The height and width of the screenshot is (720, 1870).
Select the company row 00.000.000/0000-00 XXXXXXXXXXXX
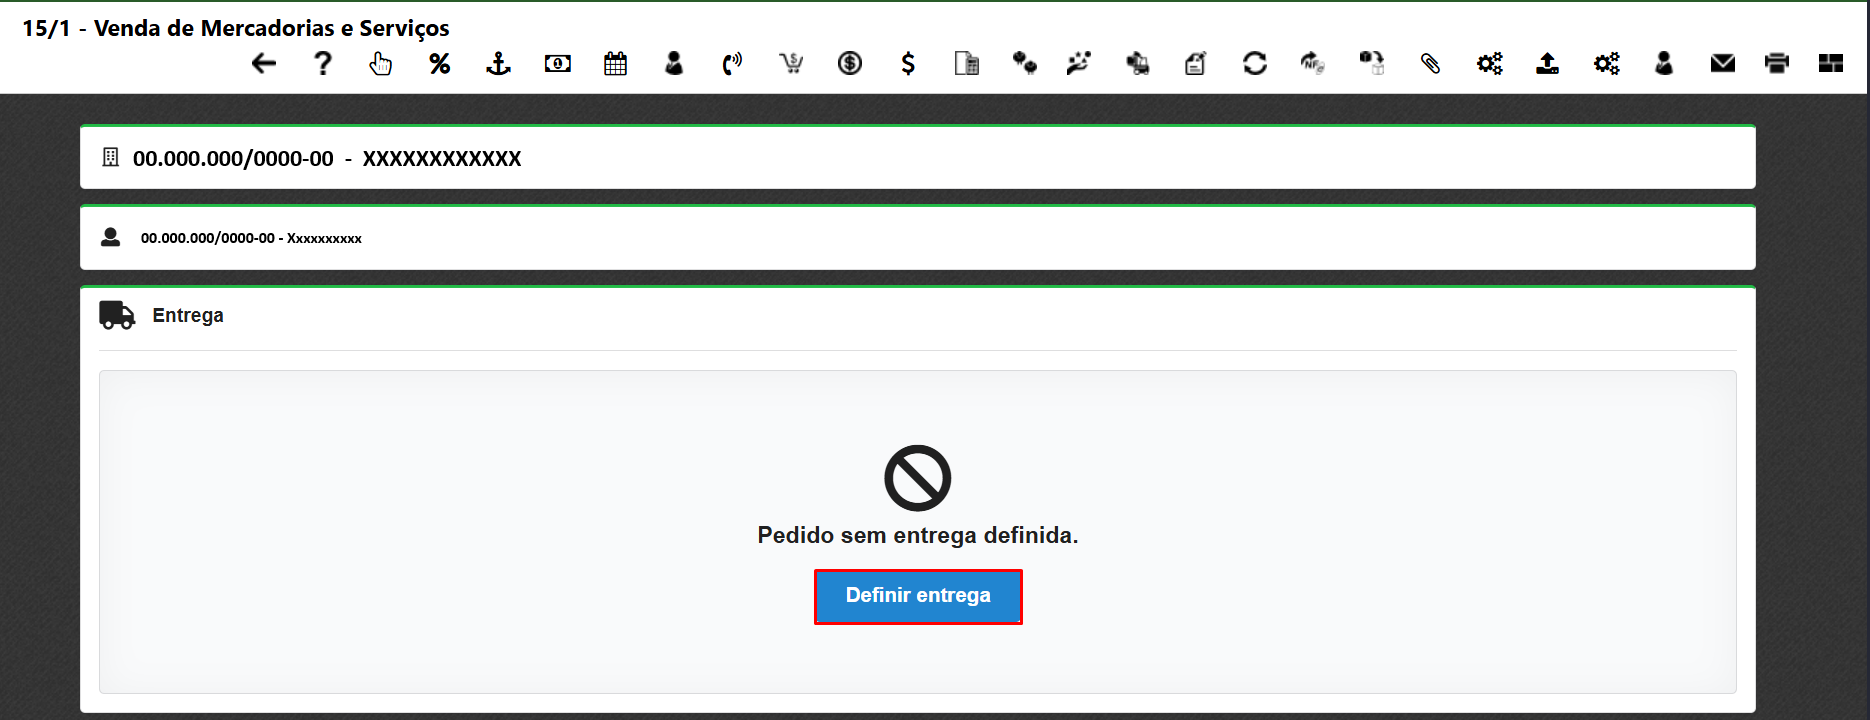(917, 158)
